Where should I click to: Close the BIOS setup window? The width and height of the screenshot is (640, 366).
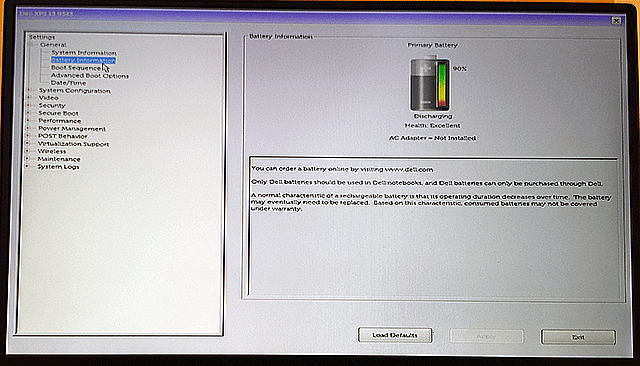coord(616,20)
